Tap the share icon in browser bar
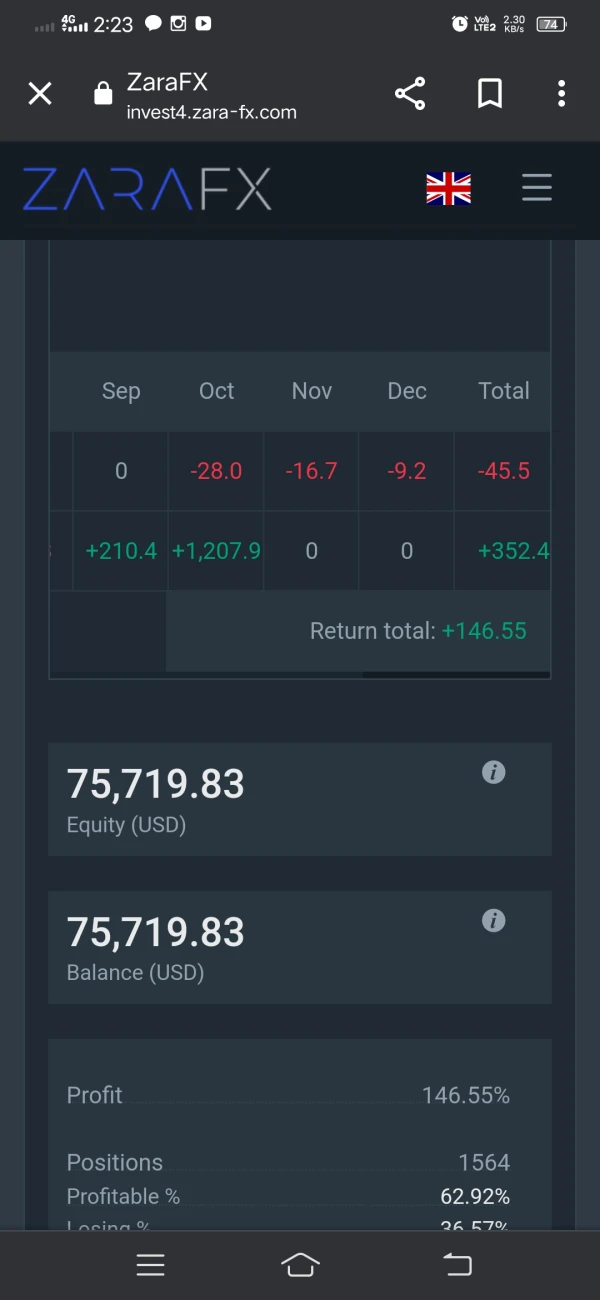The height and width of the screenshot is (1300, 600). click(410, 94)
